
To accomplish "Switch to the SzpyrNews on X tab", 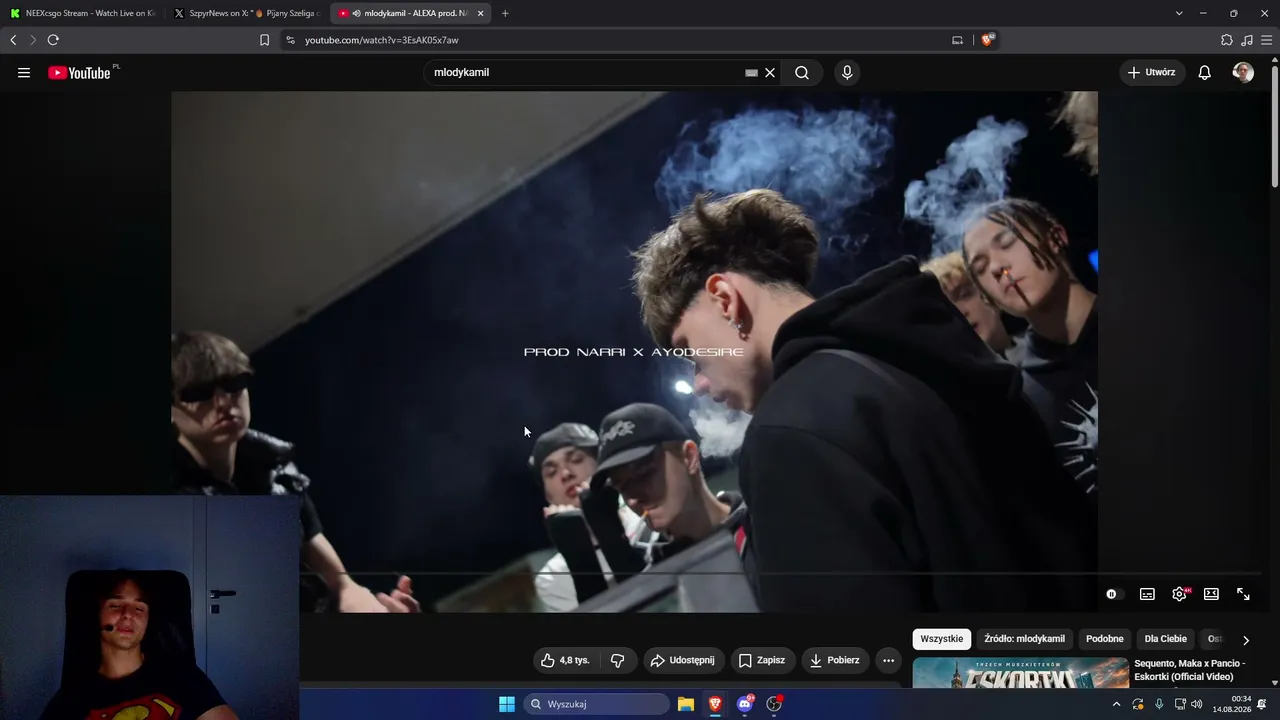I will (x=246, y=14).
